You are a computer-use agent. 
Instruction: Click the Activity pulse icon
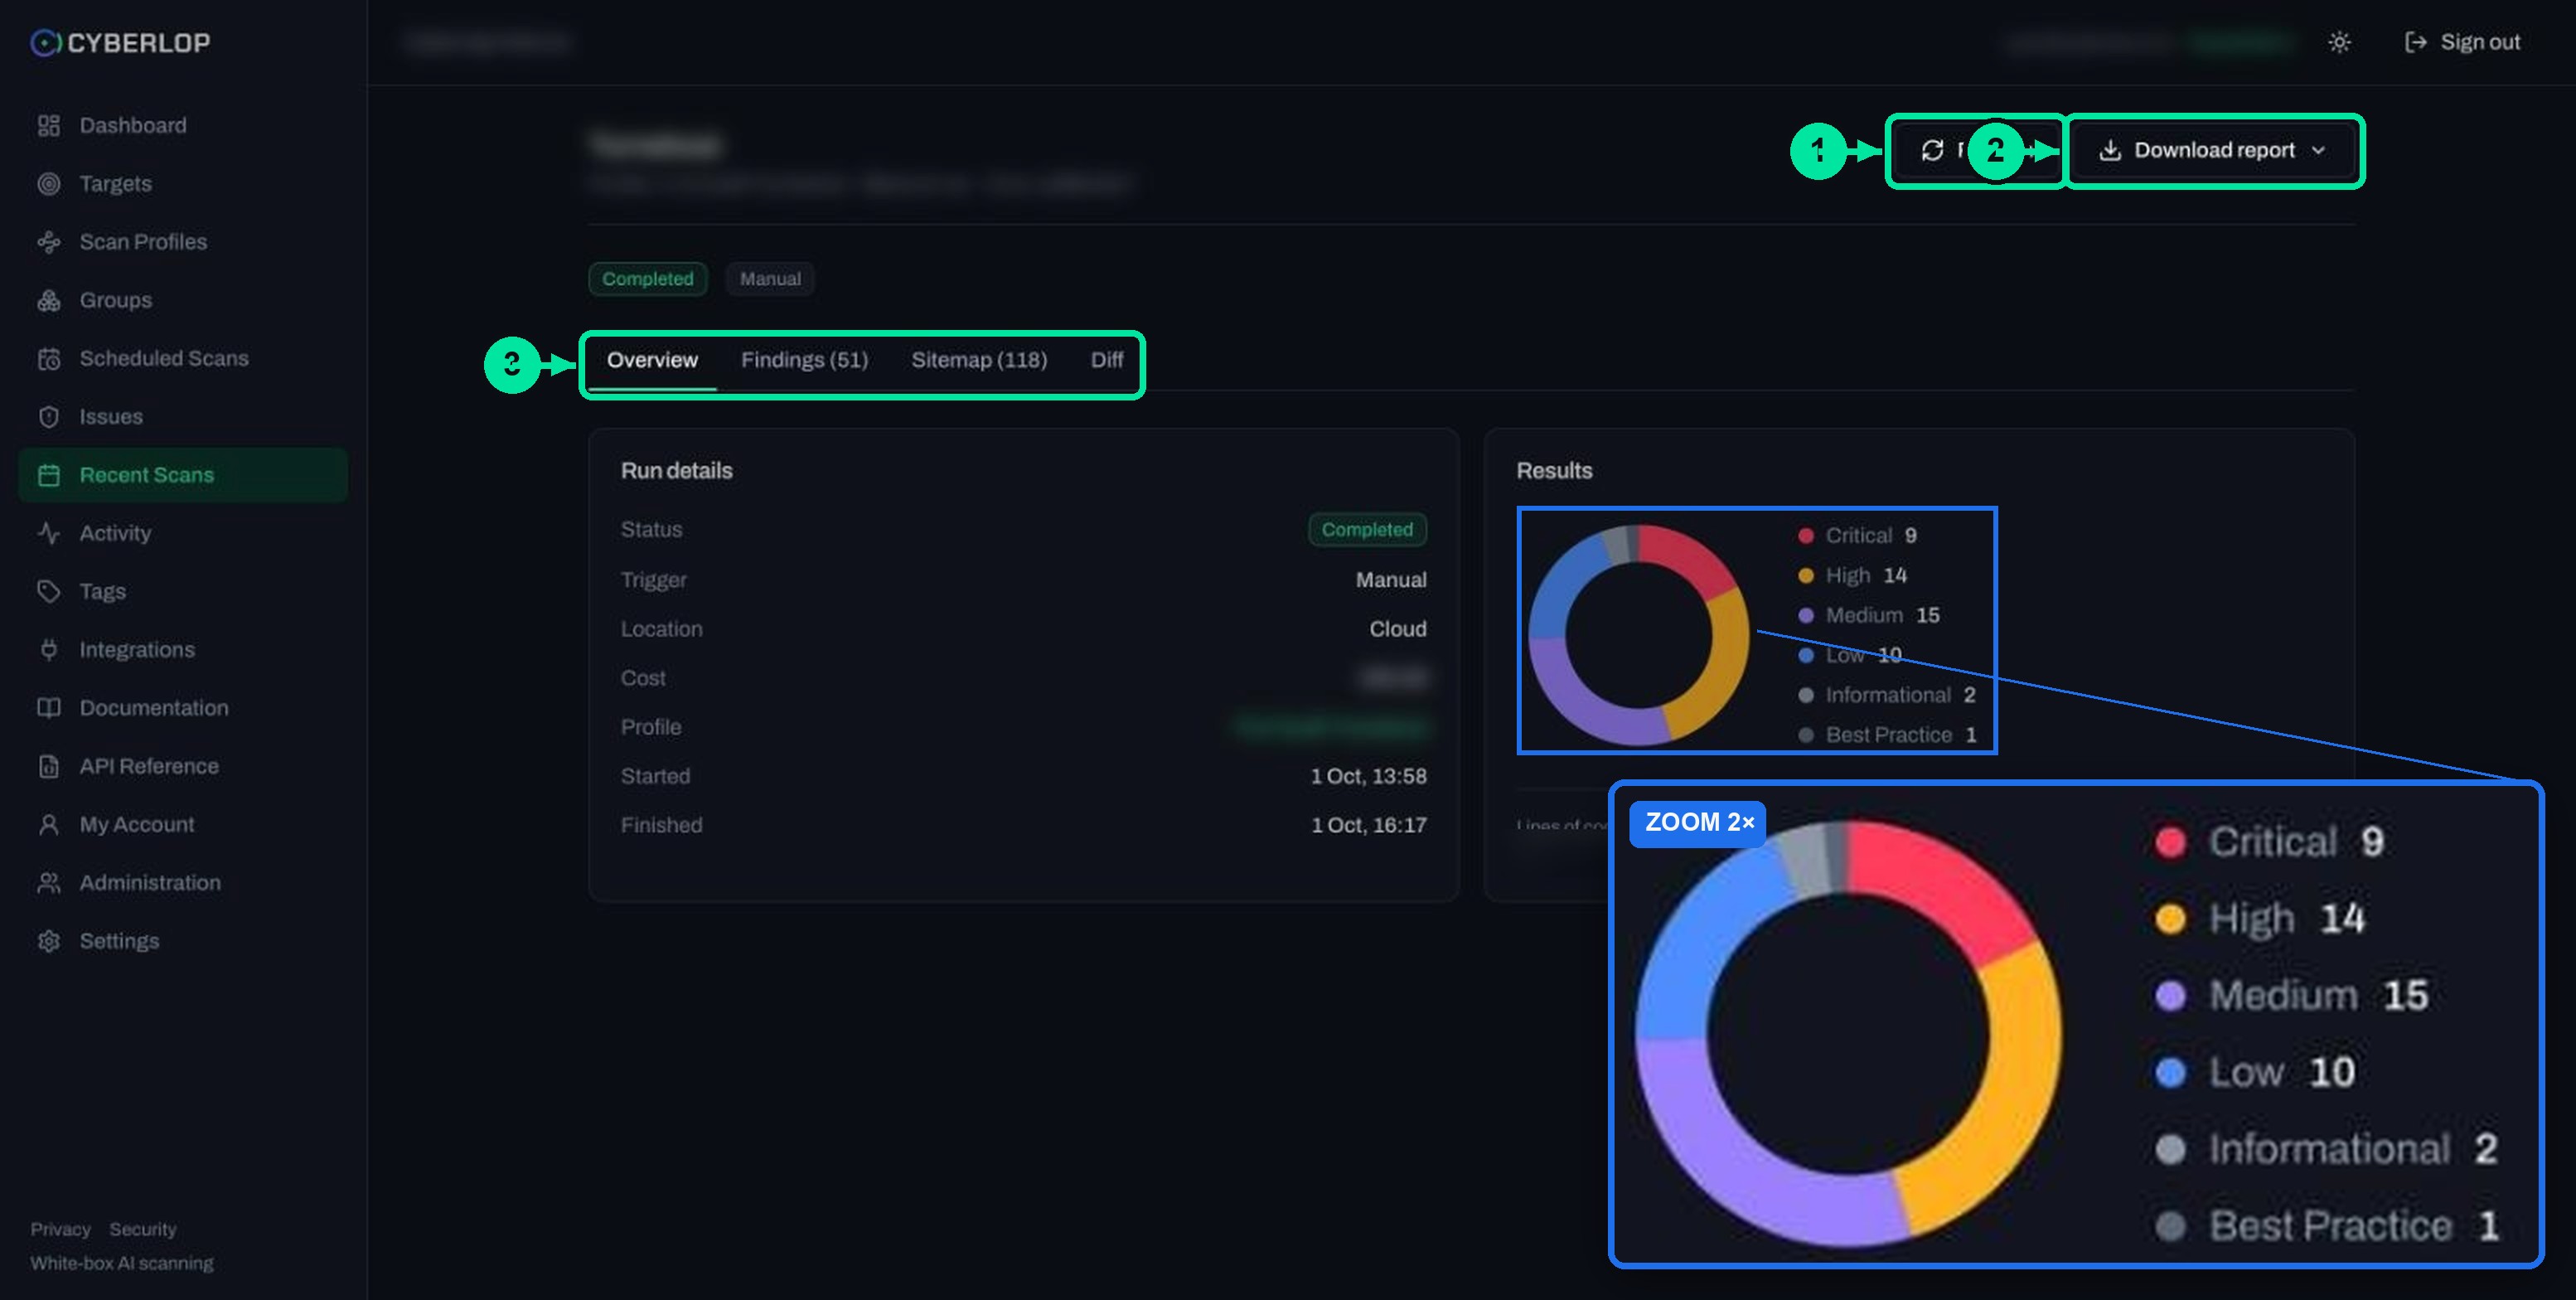click(48, 533)
